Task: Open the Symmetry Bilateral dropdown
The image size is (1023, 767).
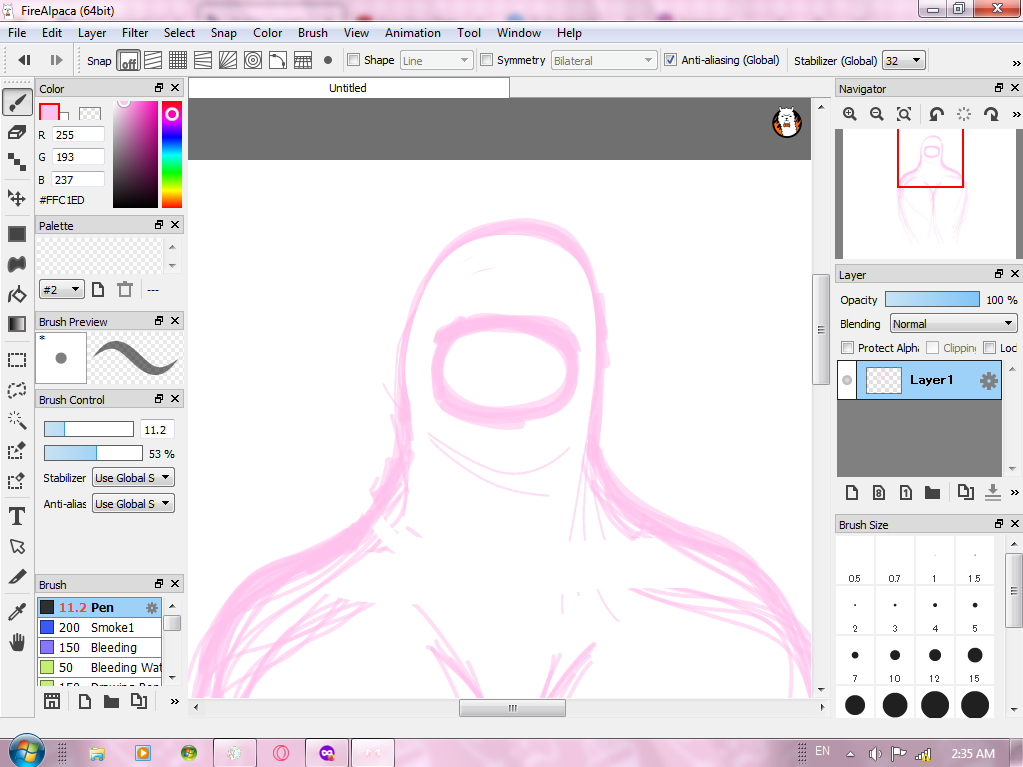Action: pyautogui.click(x=603, y=61)
